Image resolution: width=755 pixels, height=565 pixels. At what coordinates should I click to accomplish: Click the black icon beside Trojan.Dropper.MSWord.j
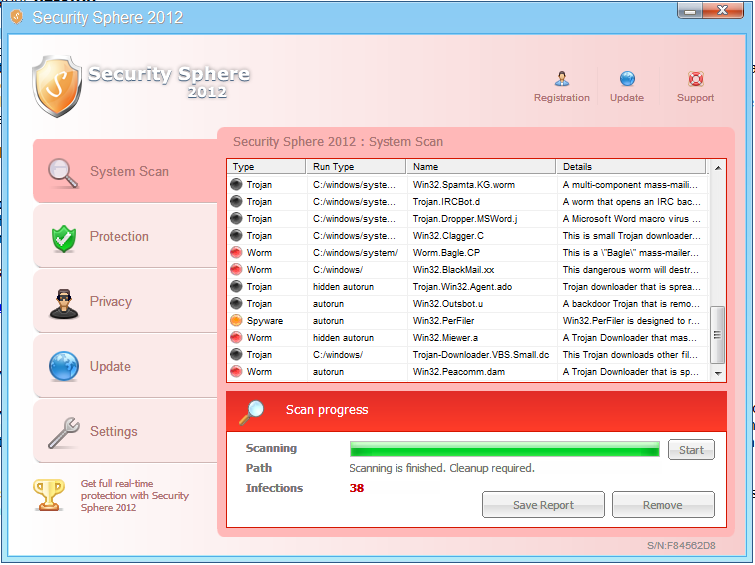[236, 219]
